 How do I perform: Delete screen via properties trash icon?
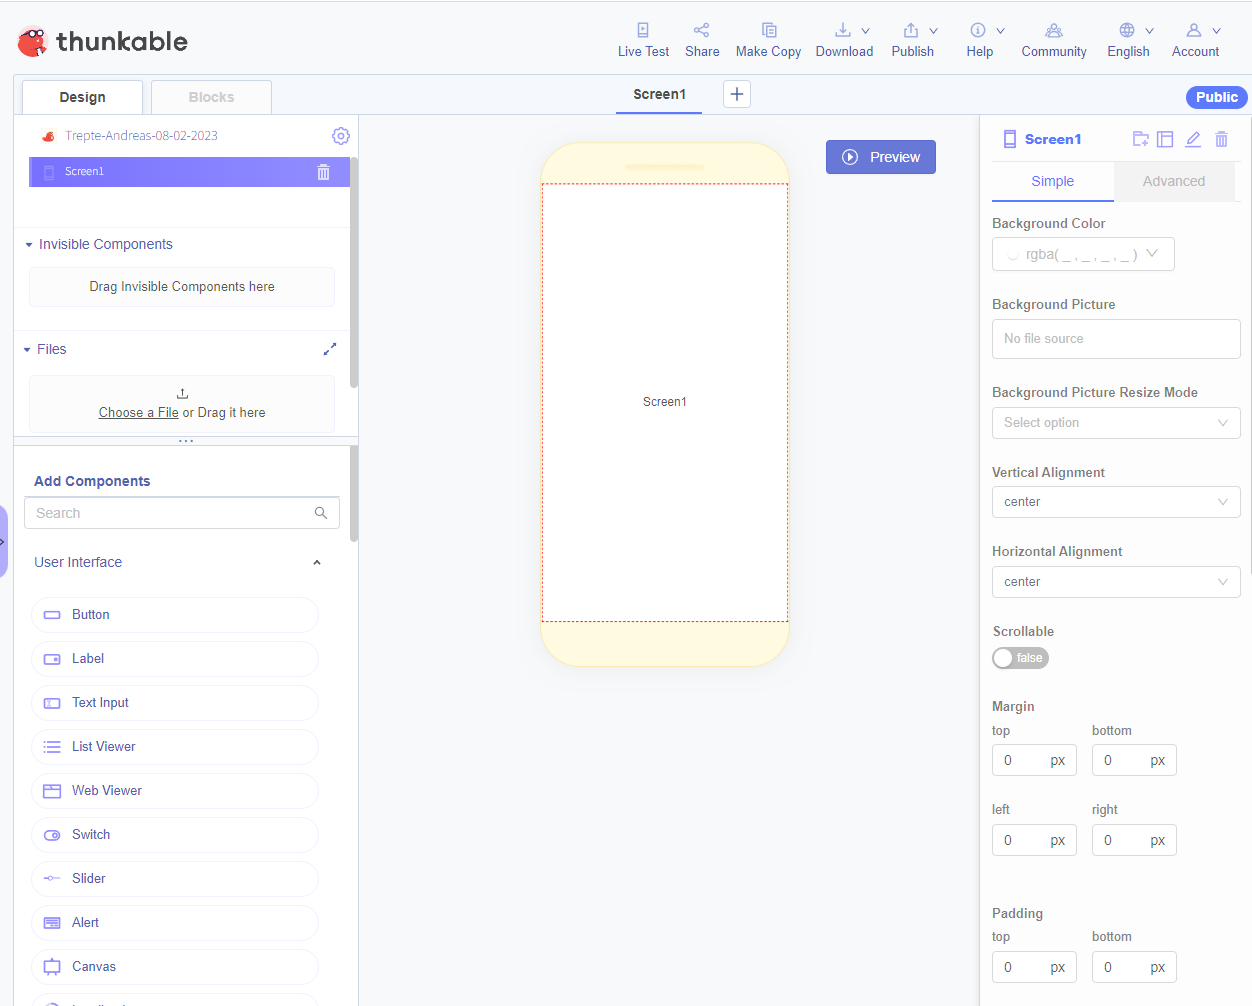pos(1221,139)
